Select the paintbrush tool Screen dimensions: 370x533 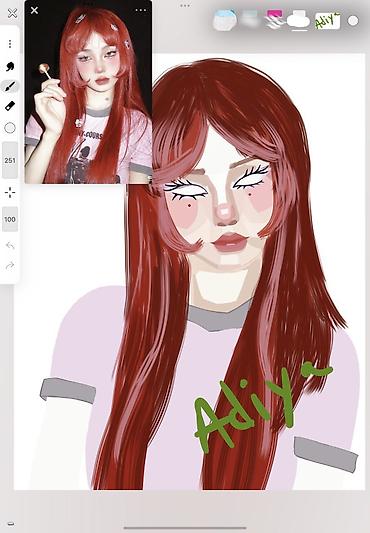(10, 86)
